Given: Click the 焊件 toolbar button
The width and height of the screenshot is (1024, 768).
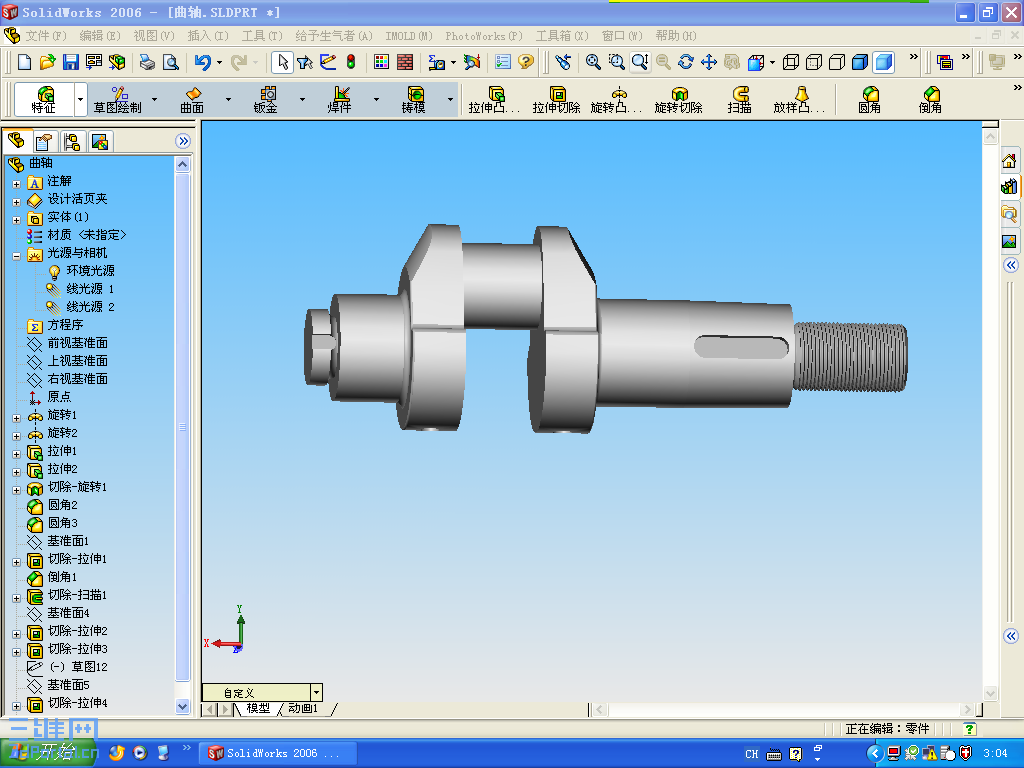Looking at the screenshot, I should [340, 99].
